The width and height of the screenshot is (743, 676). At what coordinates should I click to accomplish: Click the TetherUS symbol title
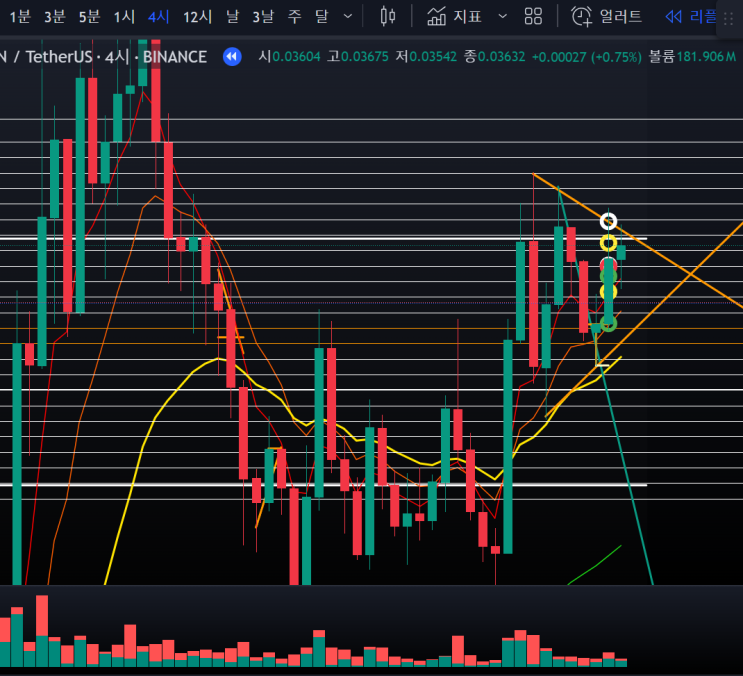[59, 57]
